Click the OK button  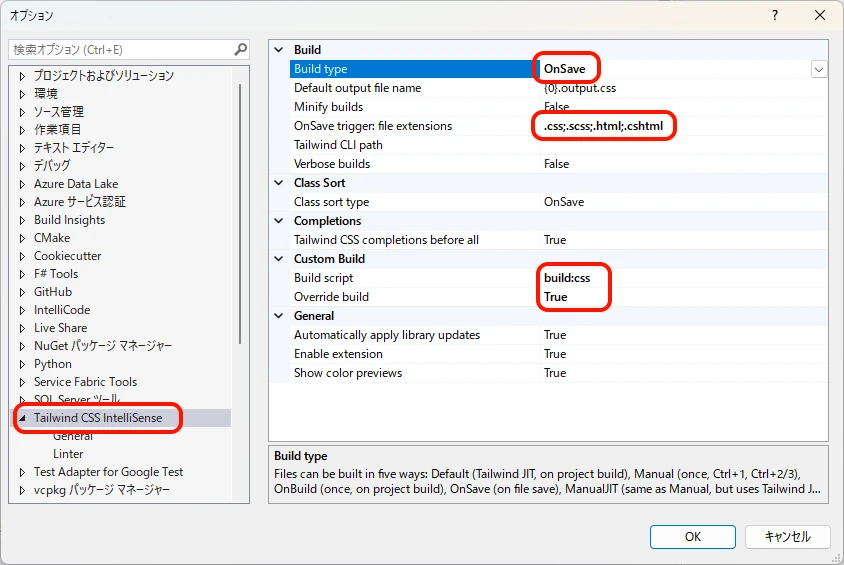click(692, 536)
